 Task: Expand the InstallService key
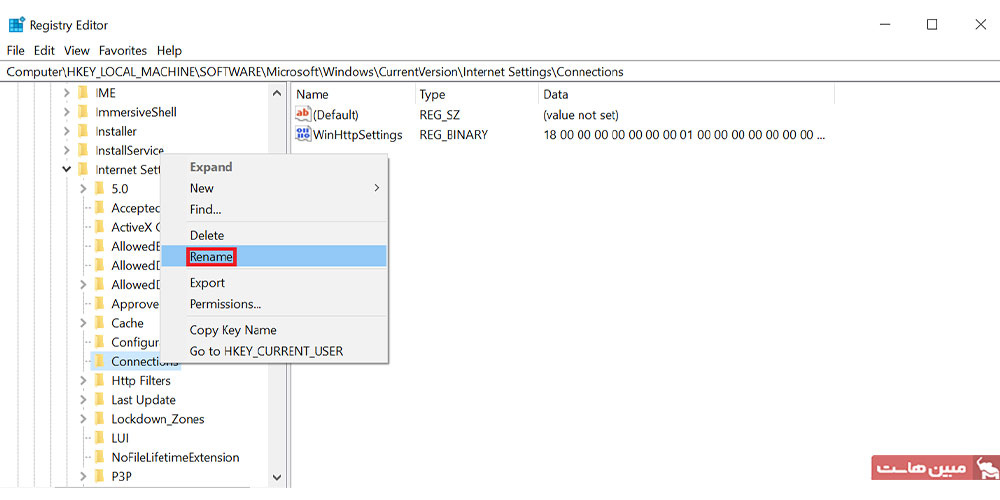(66, 151)
